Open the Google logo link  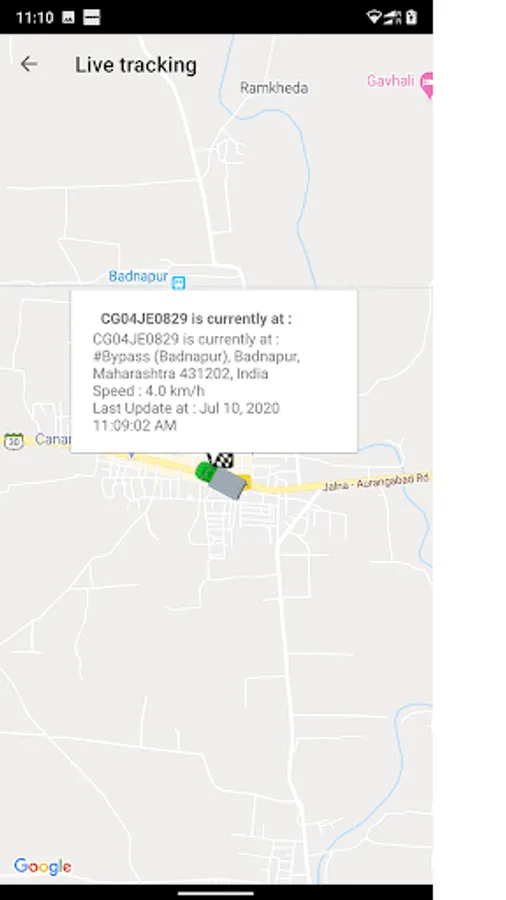click(42, 866)
